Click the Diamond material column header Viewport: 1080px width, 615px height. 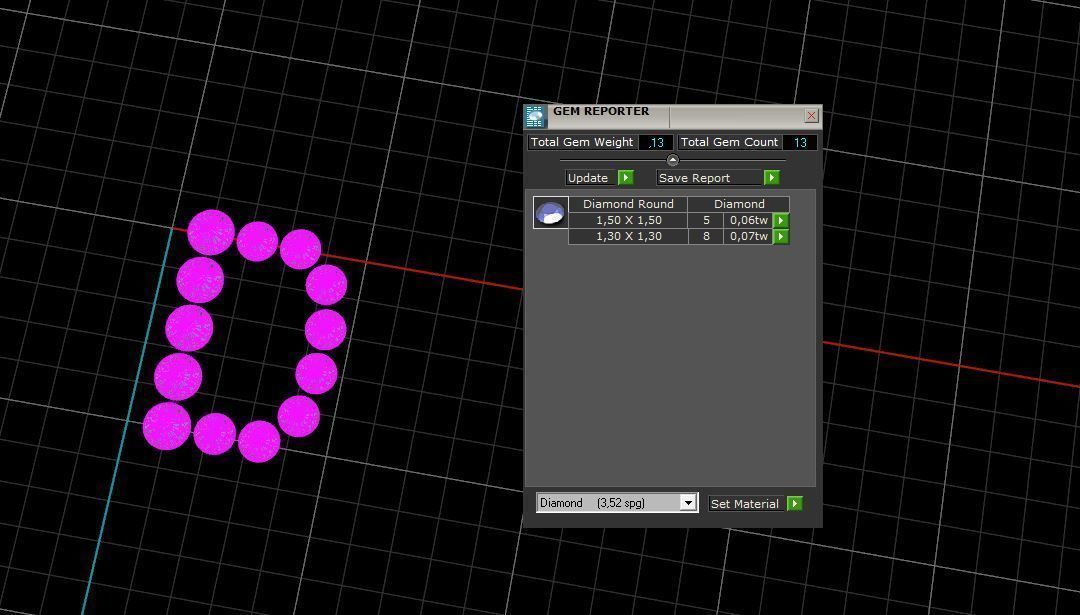click(739, 204)
